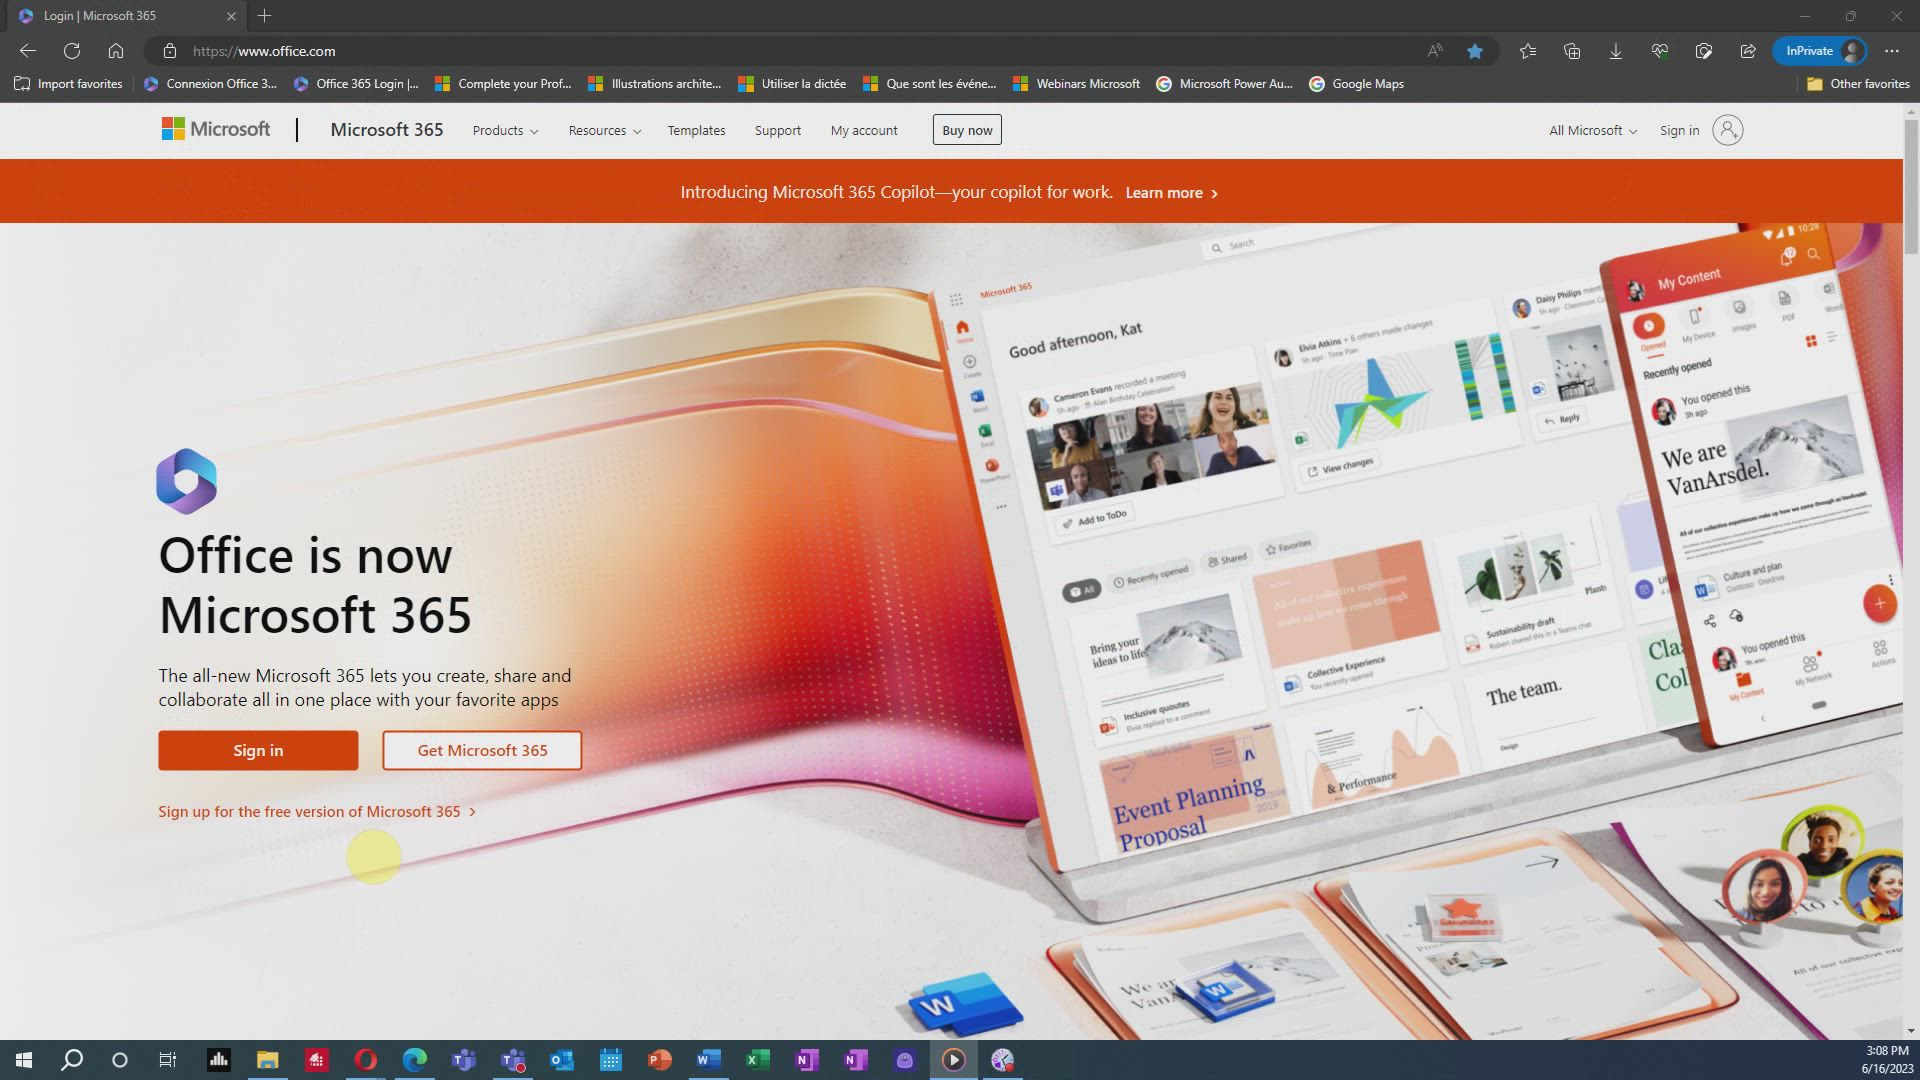
Task: Open the browser home page icon
Action: (116, 51)
